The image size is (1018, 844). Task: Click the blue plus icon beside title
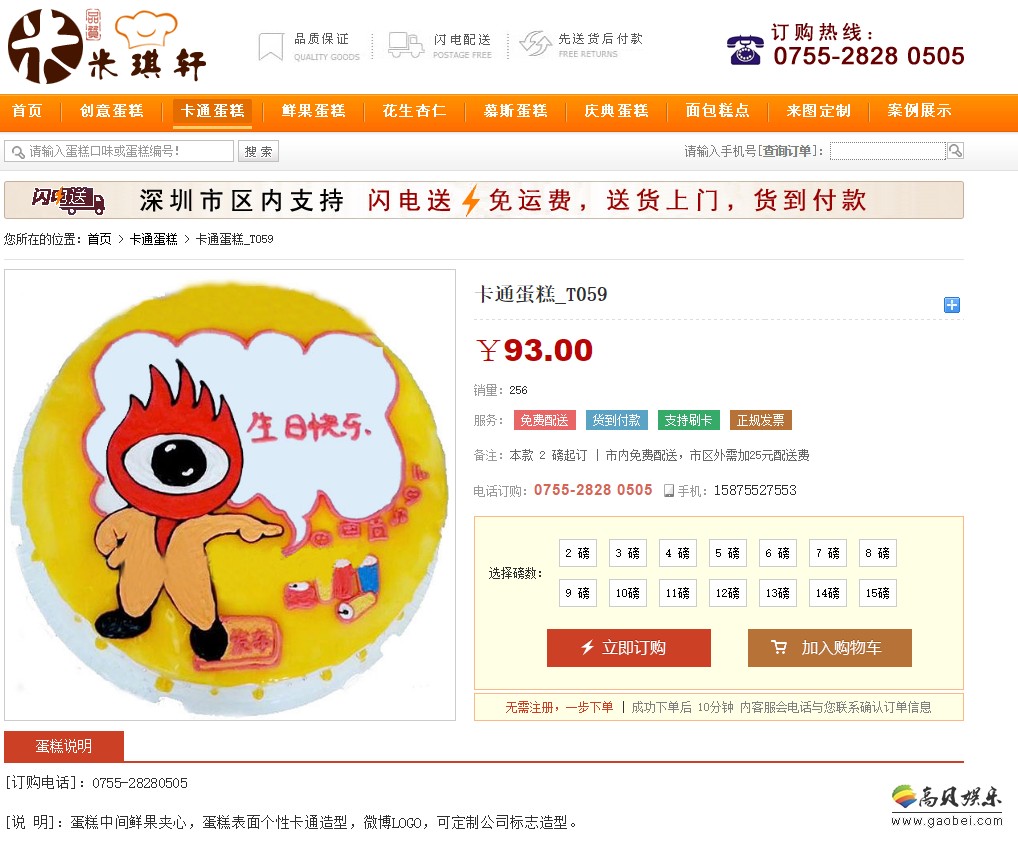click(x=951, y=304)
